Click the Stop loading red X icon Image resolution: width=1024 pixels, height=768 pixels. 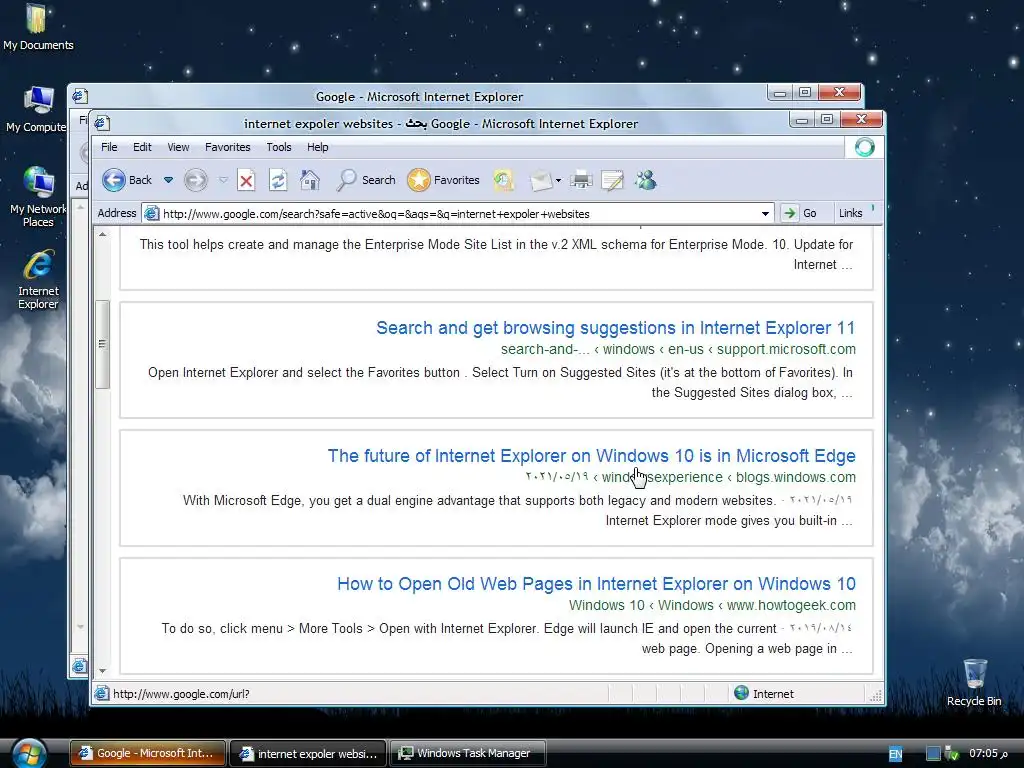246,180
